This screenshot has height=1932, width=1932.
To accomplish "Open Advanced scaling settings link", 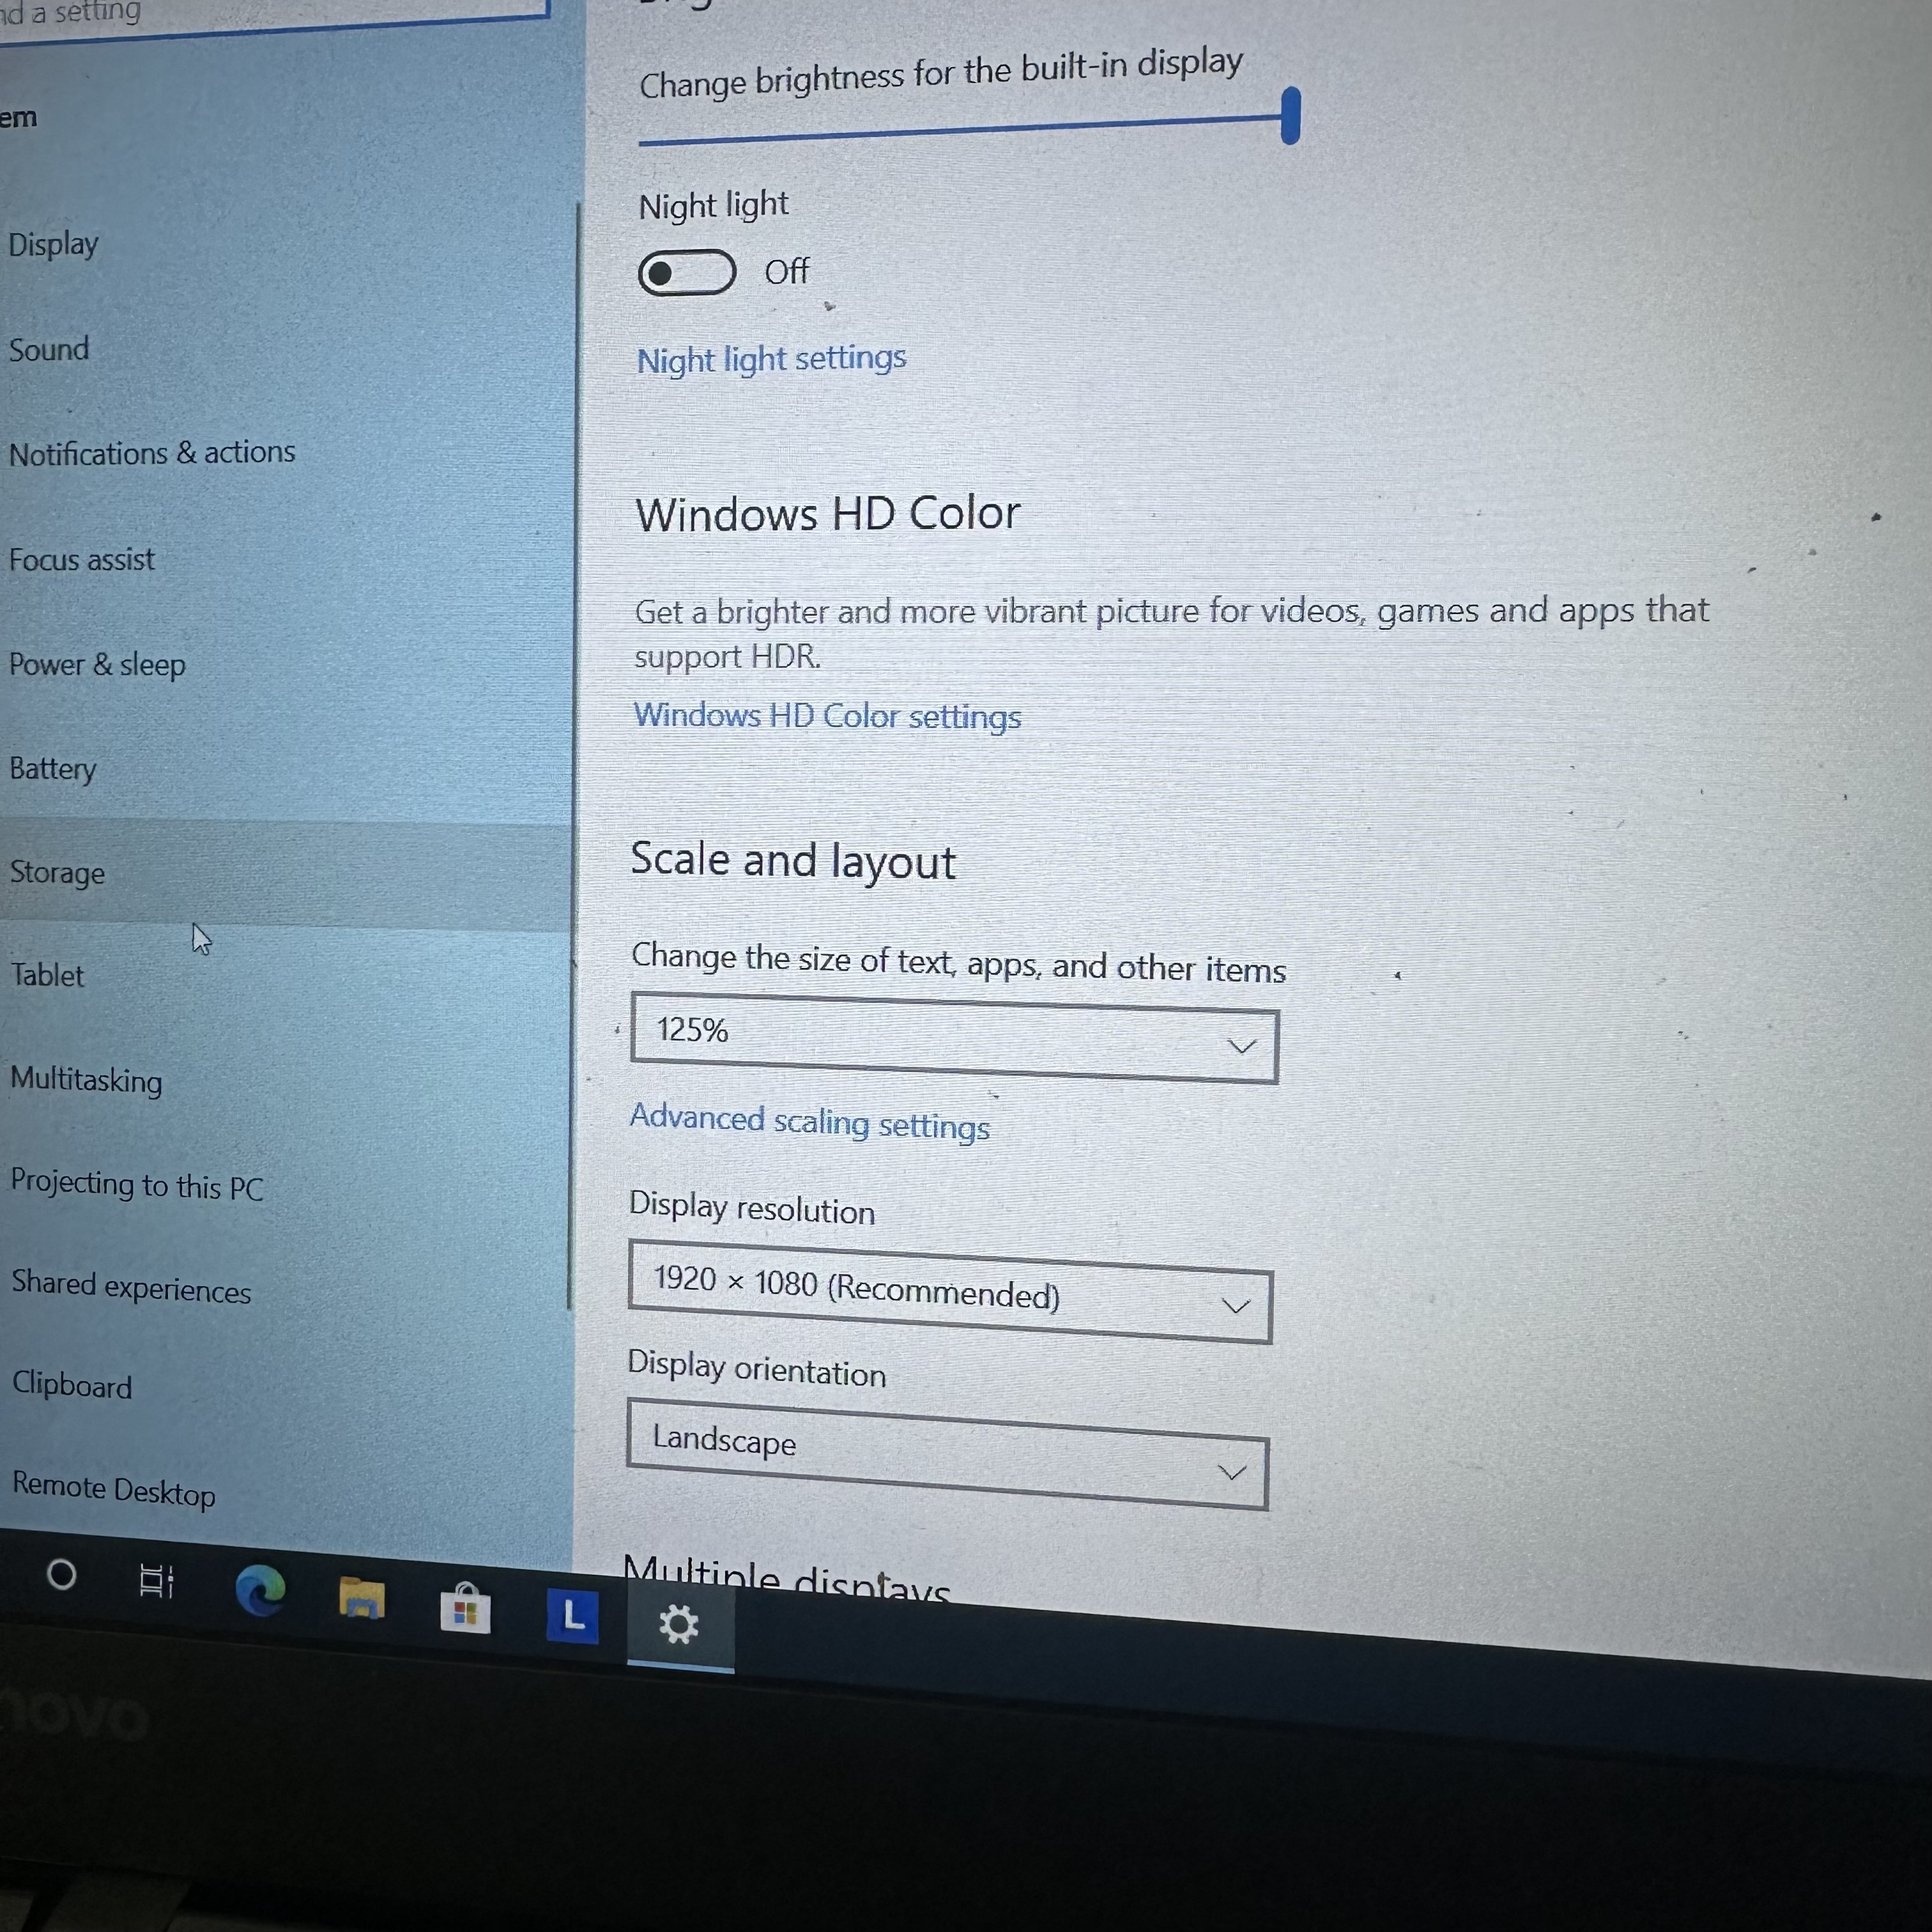I will 810,1122.
